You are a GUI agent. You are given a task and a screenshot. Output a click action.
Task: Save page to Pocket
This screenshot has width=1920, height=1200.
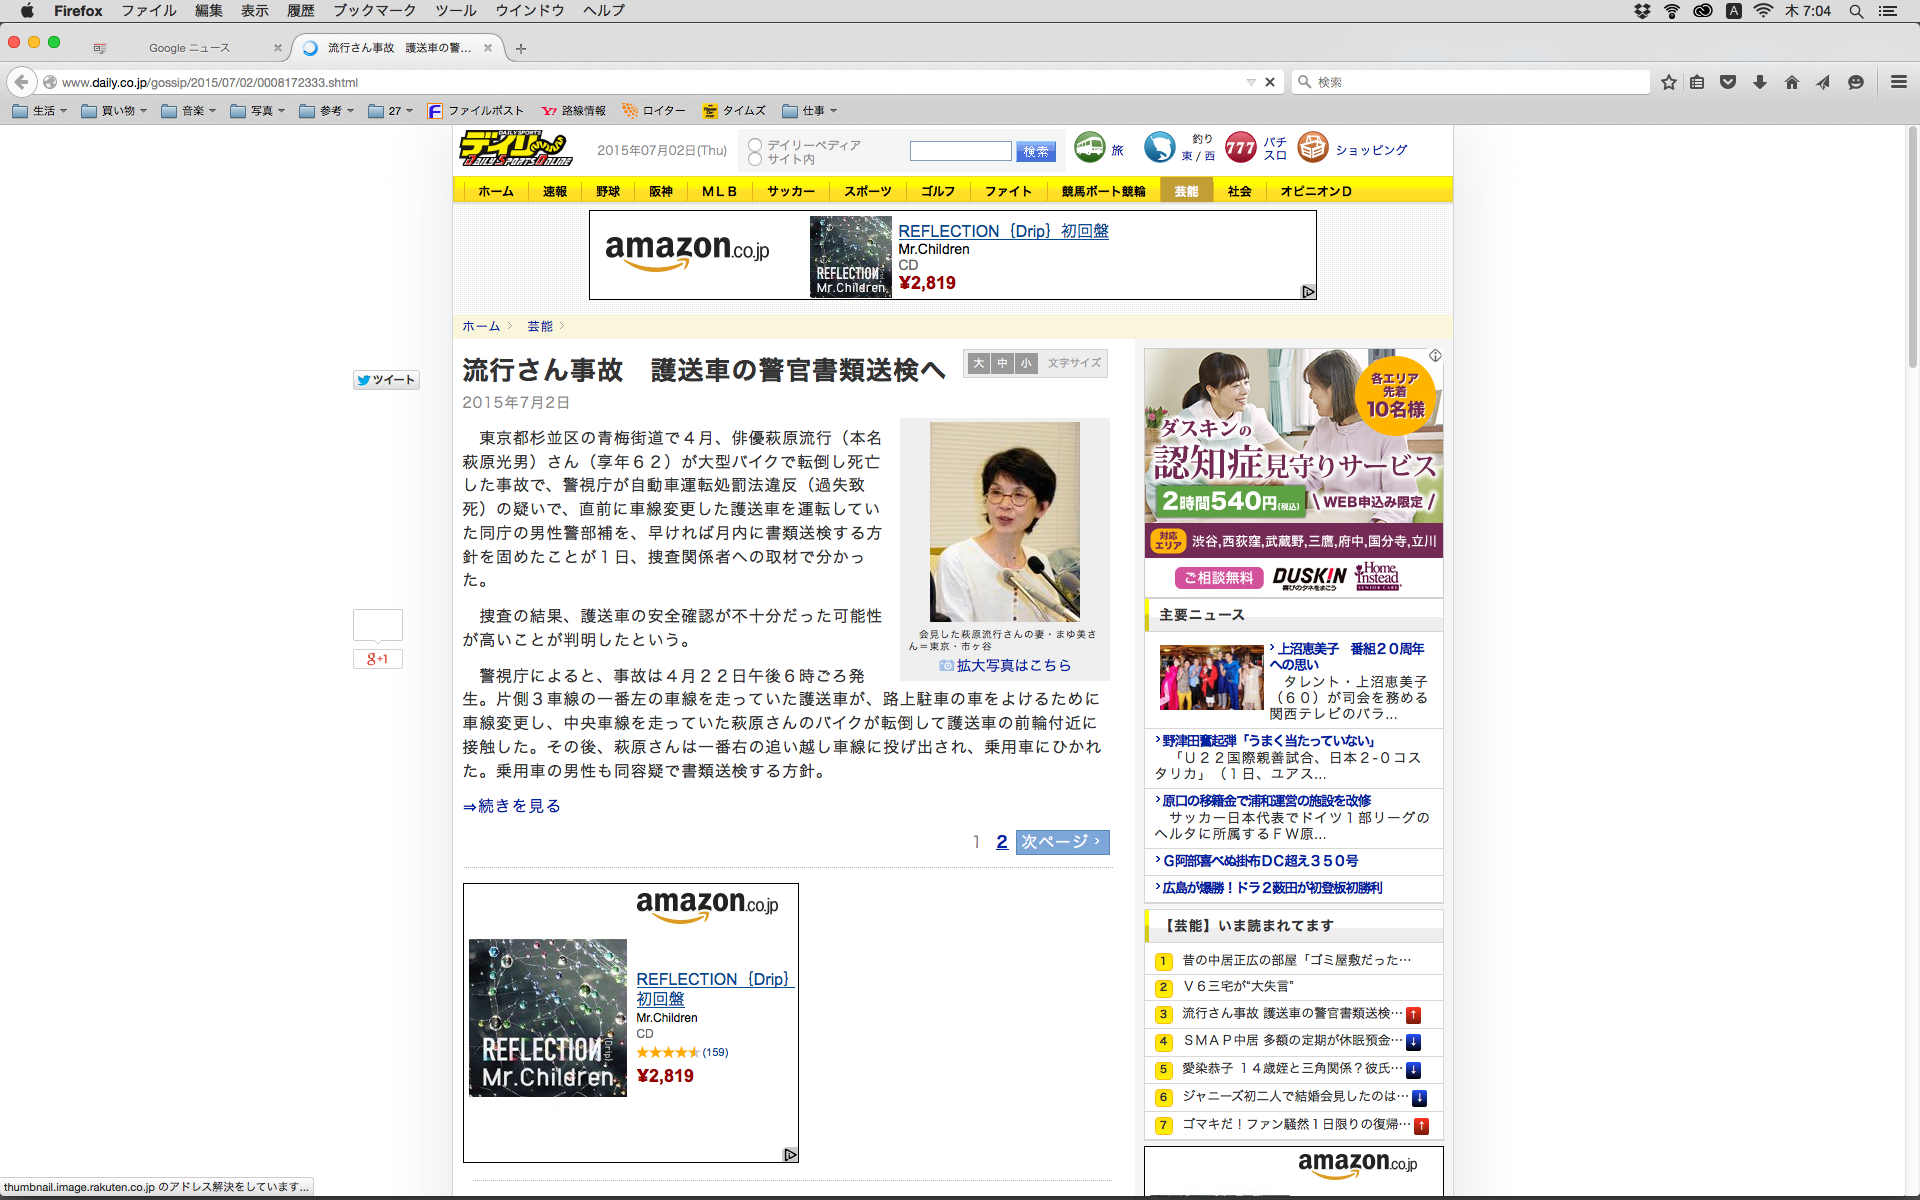pos(1728,82)
